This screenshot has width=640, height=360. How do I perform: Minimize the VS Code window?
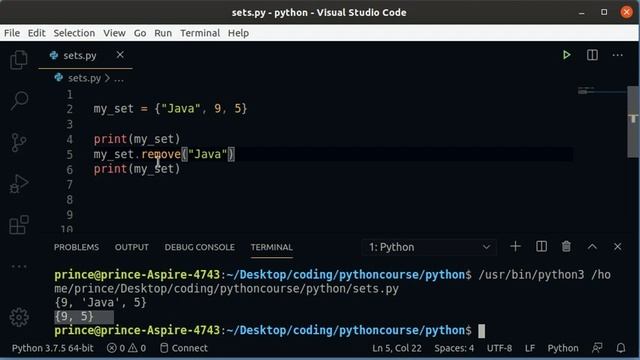pyautogui.click(x=581, y=12)
